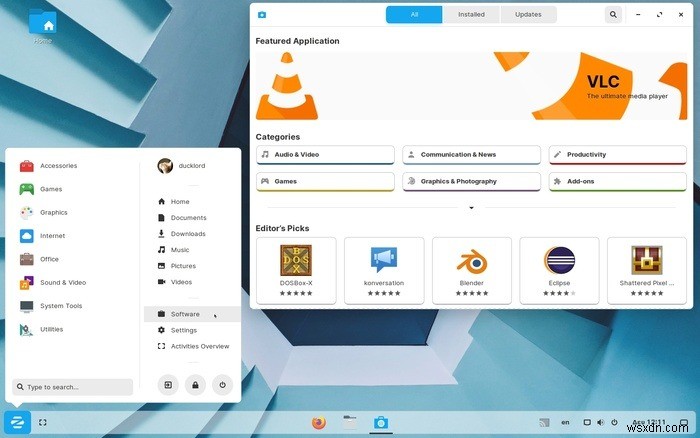Open Home folder from the menu
The image size is (700, 438).
pyautogui.click(x=174, y=201)
